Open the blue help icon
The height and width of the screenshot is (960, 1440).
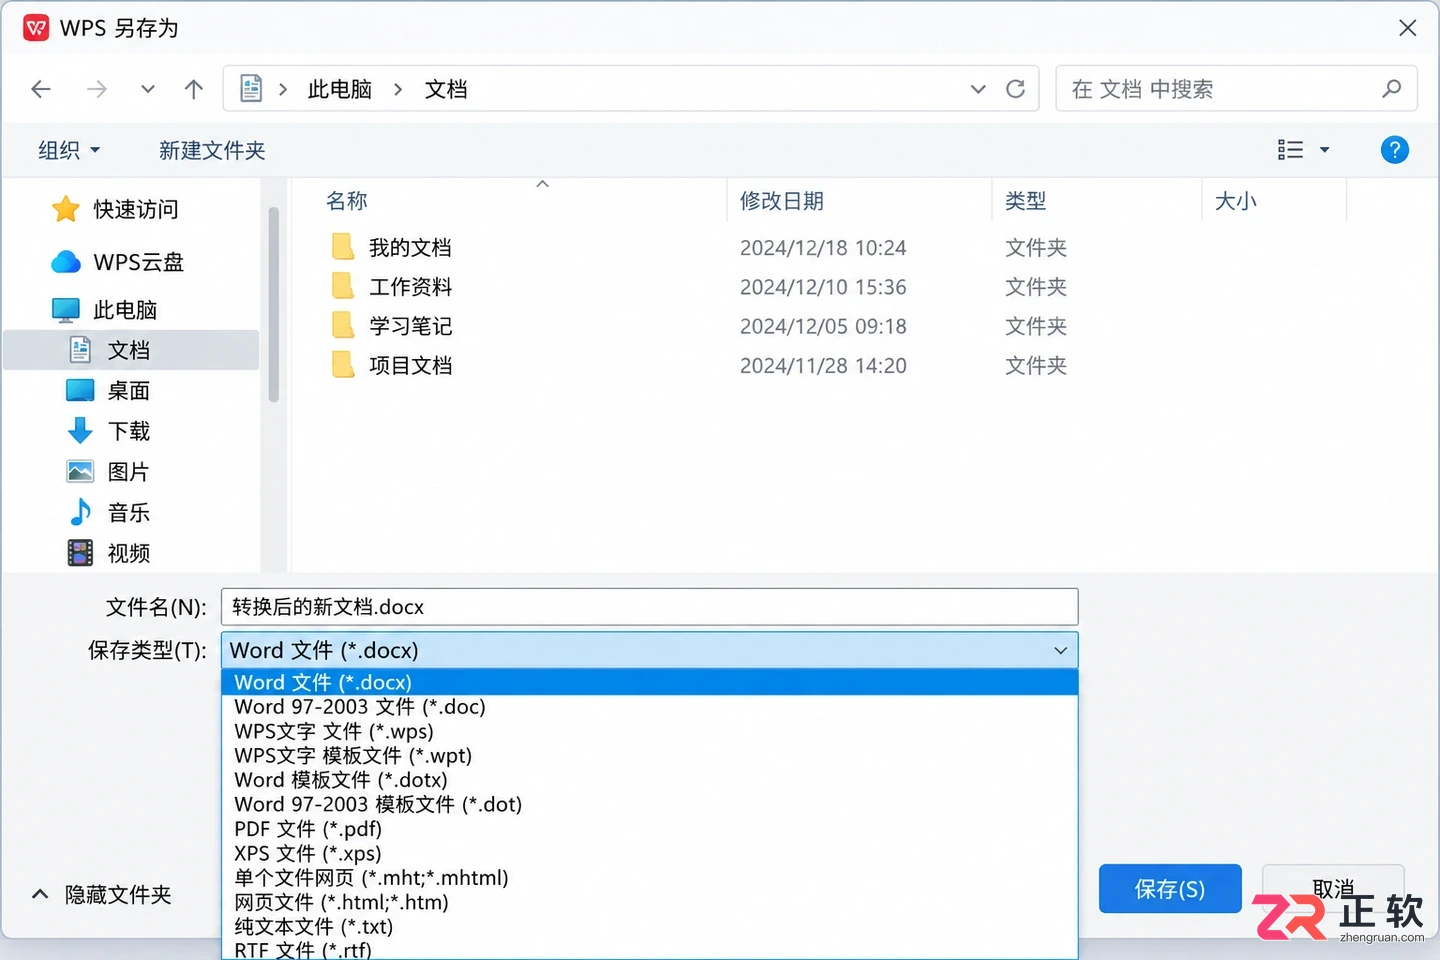click(x=1394, y=150)
